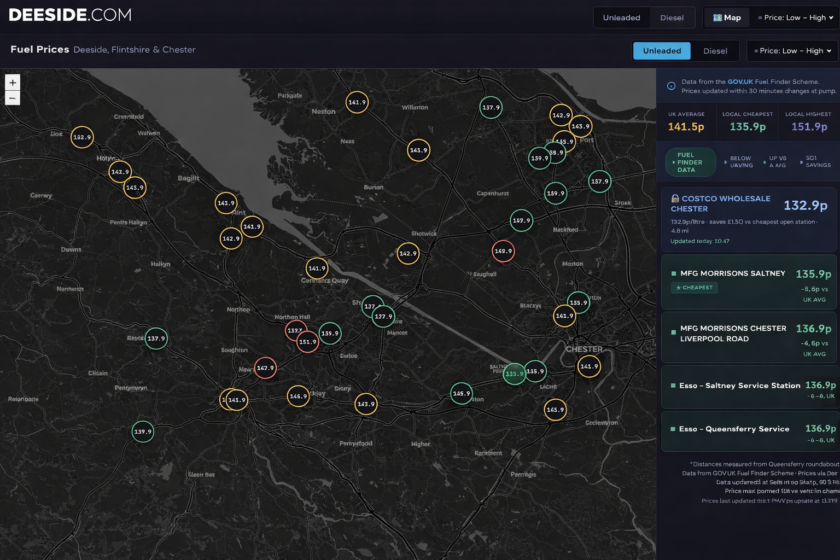The height and width of the screenshot is (560, 840).
Task: Open the 143.9 marker above Penyffordd
Action: point(366,404)
